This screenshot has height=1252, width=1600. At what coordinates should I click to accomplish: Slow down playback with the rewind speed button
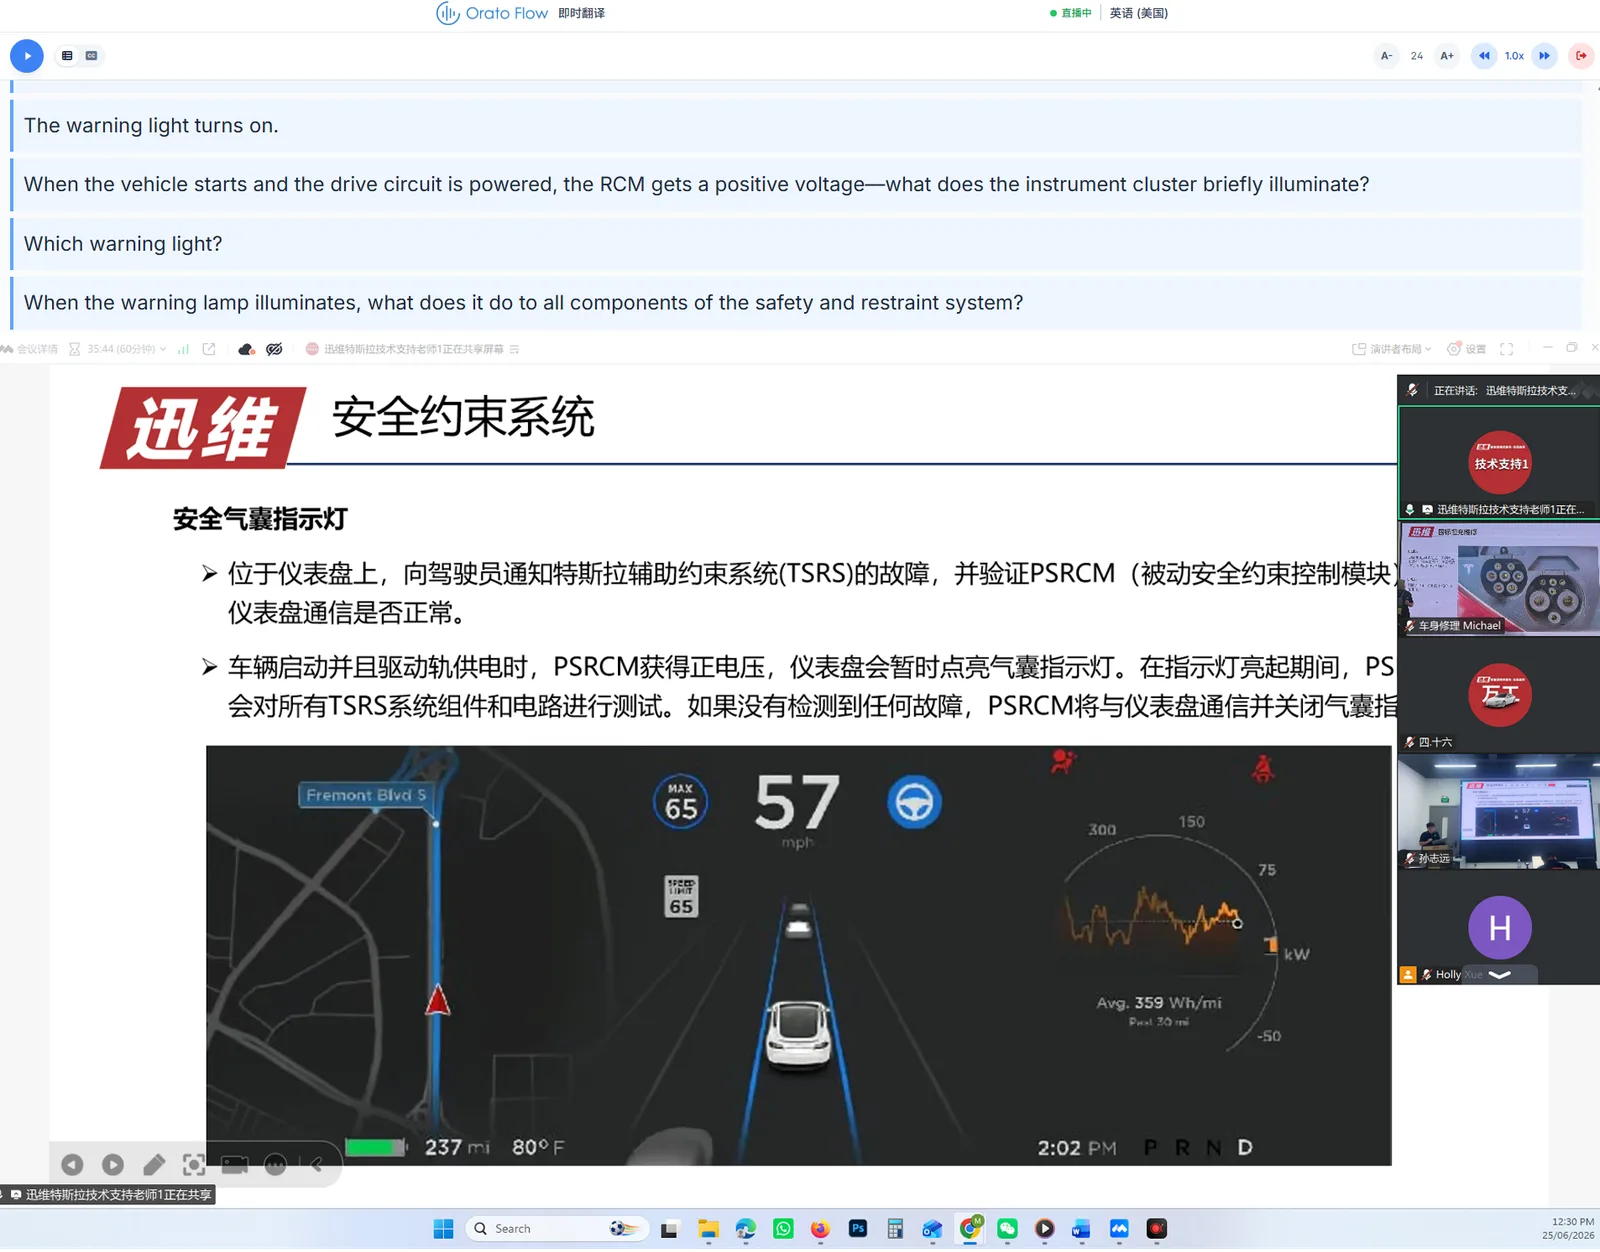(x=1484, y=56)
